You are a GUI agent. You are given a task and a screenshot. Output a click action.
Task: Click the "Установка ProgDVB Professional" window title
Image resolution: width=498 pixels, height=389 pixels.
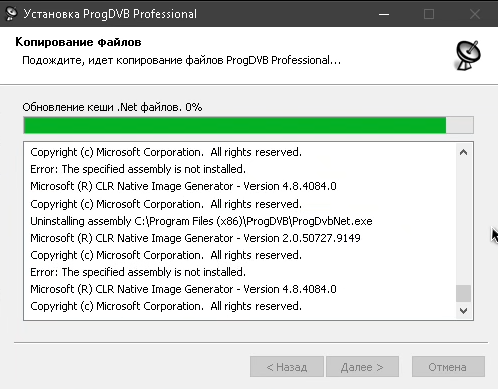click(x=110, y=14)
